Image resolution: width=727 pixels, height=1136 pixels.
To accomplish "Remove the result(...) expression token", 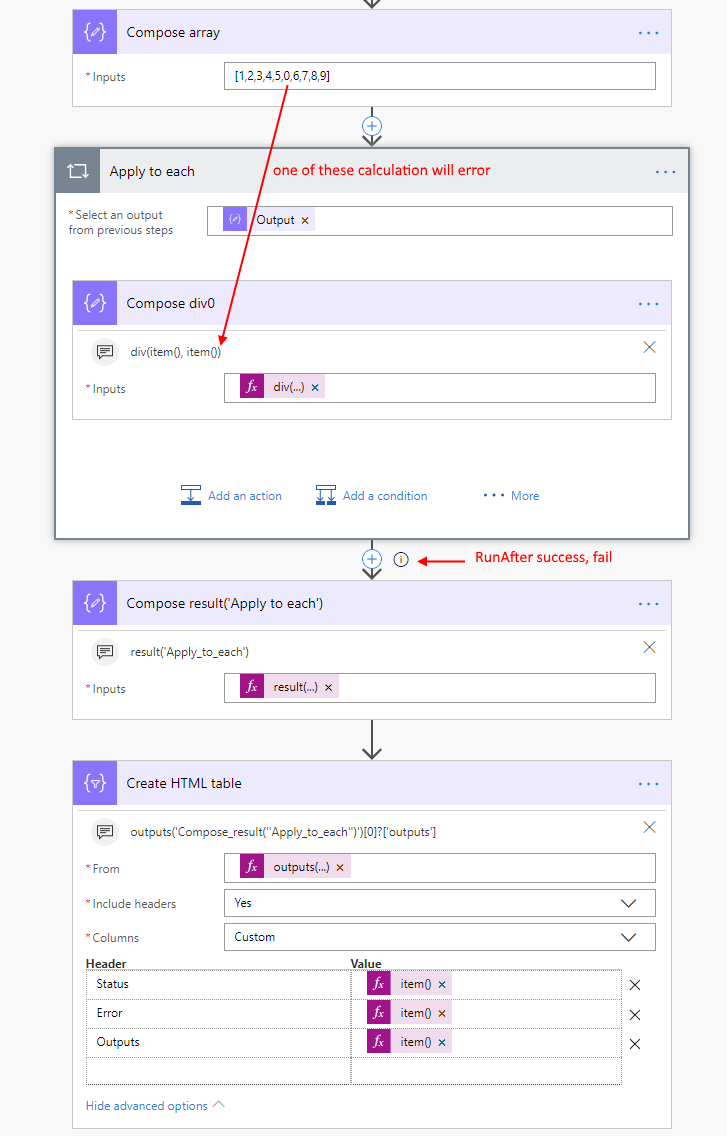I will [x=327, y=687].
